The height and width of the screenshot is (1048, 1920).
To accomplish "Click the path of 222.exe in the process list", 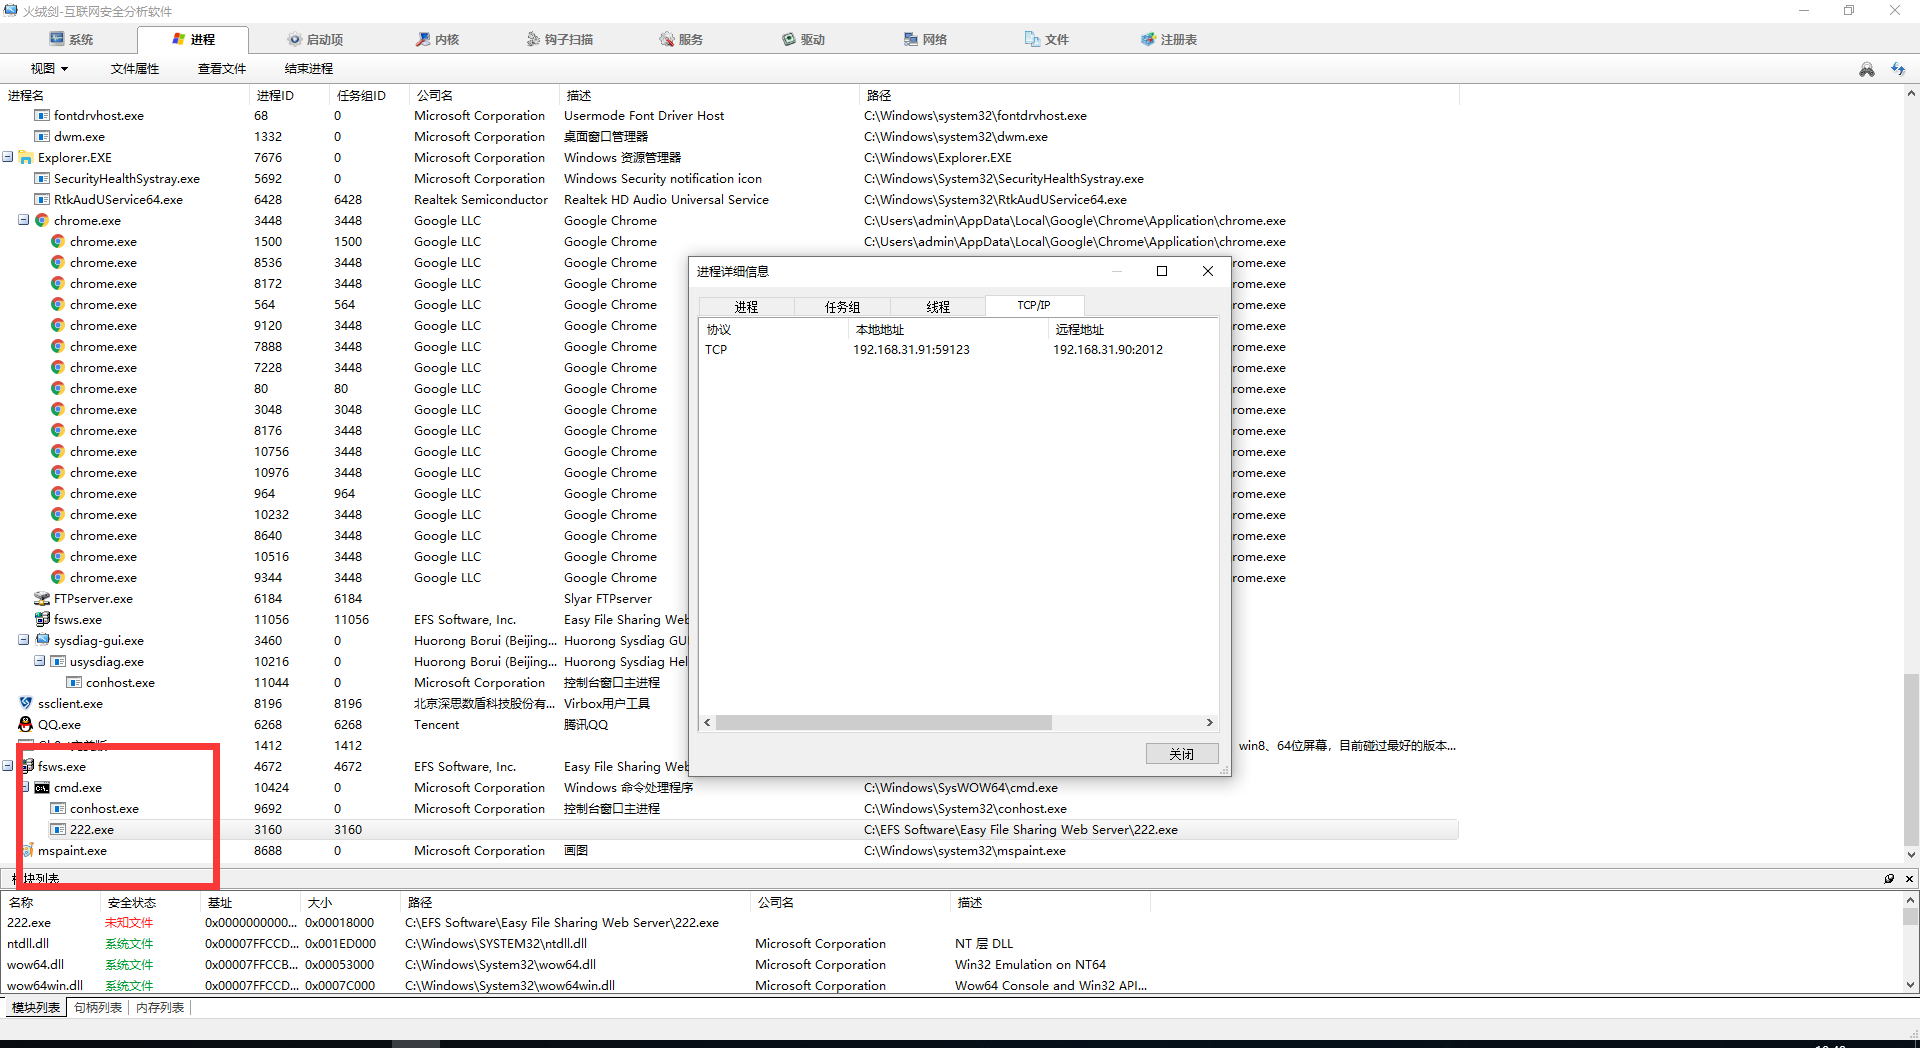I will click(1021, 830).
